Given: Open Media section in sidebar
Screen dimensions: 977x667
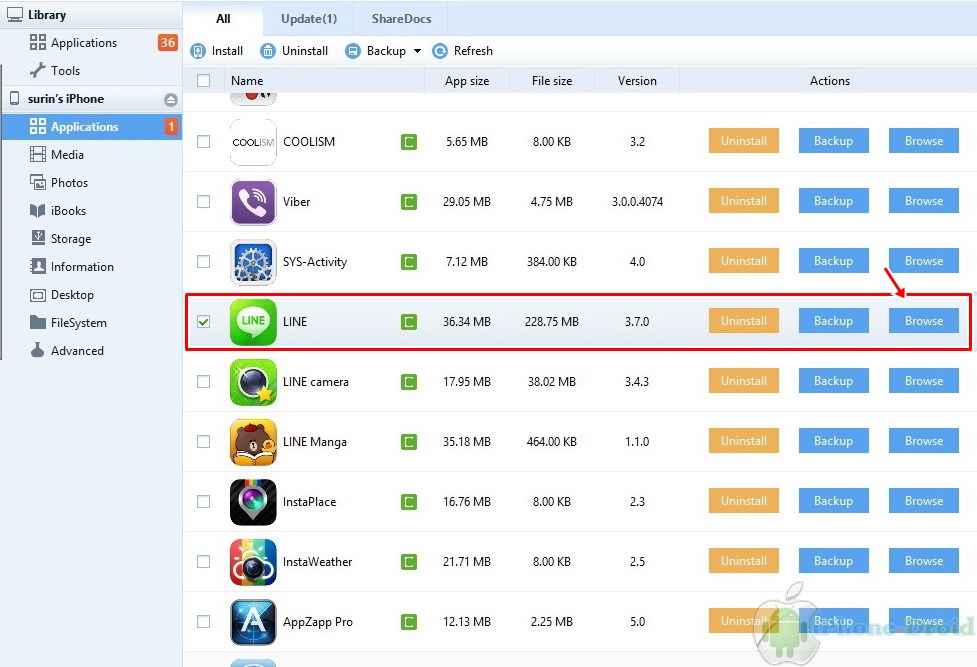Looking at the screenshot, I should 91,155.
